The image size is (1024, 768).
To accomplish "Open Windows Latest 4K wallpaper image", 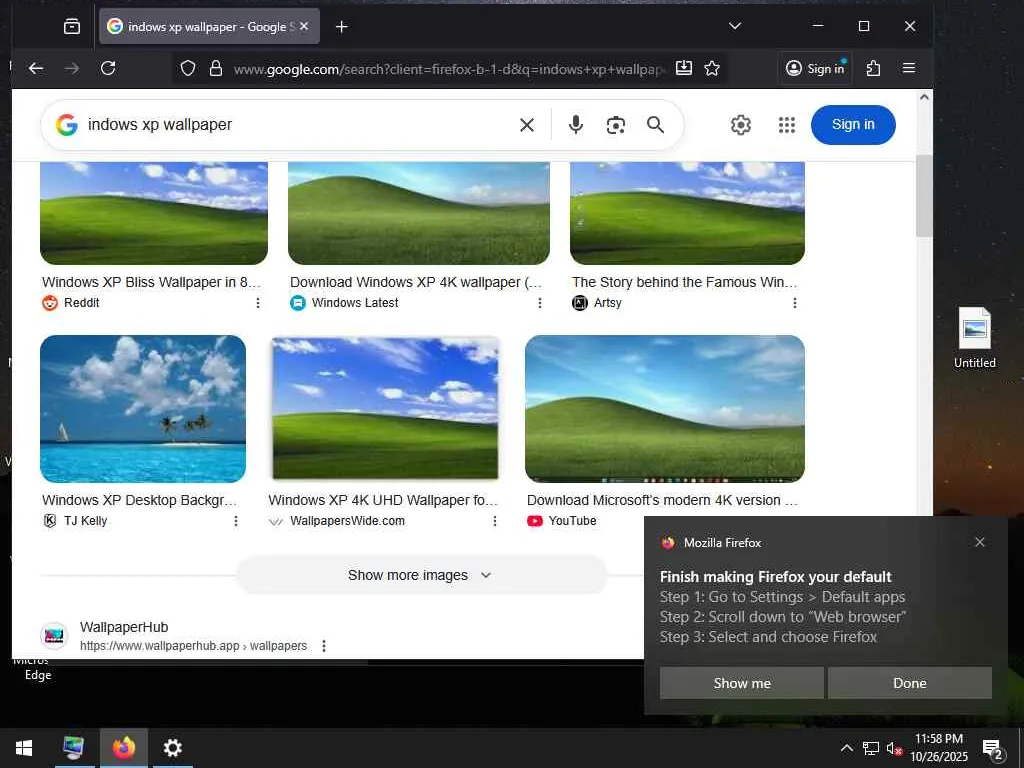I will click(419, 213).
